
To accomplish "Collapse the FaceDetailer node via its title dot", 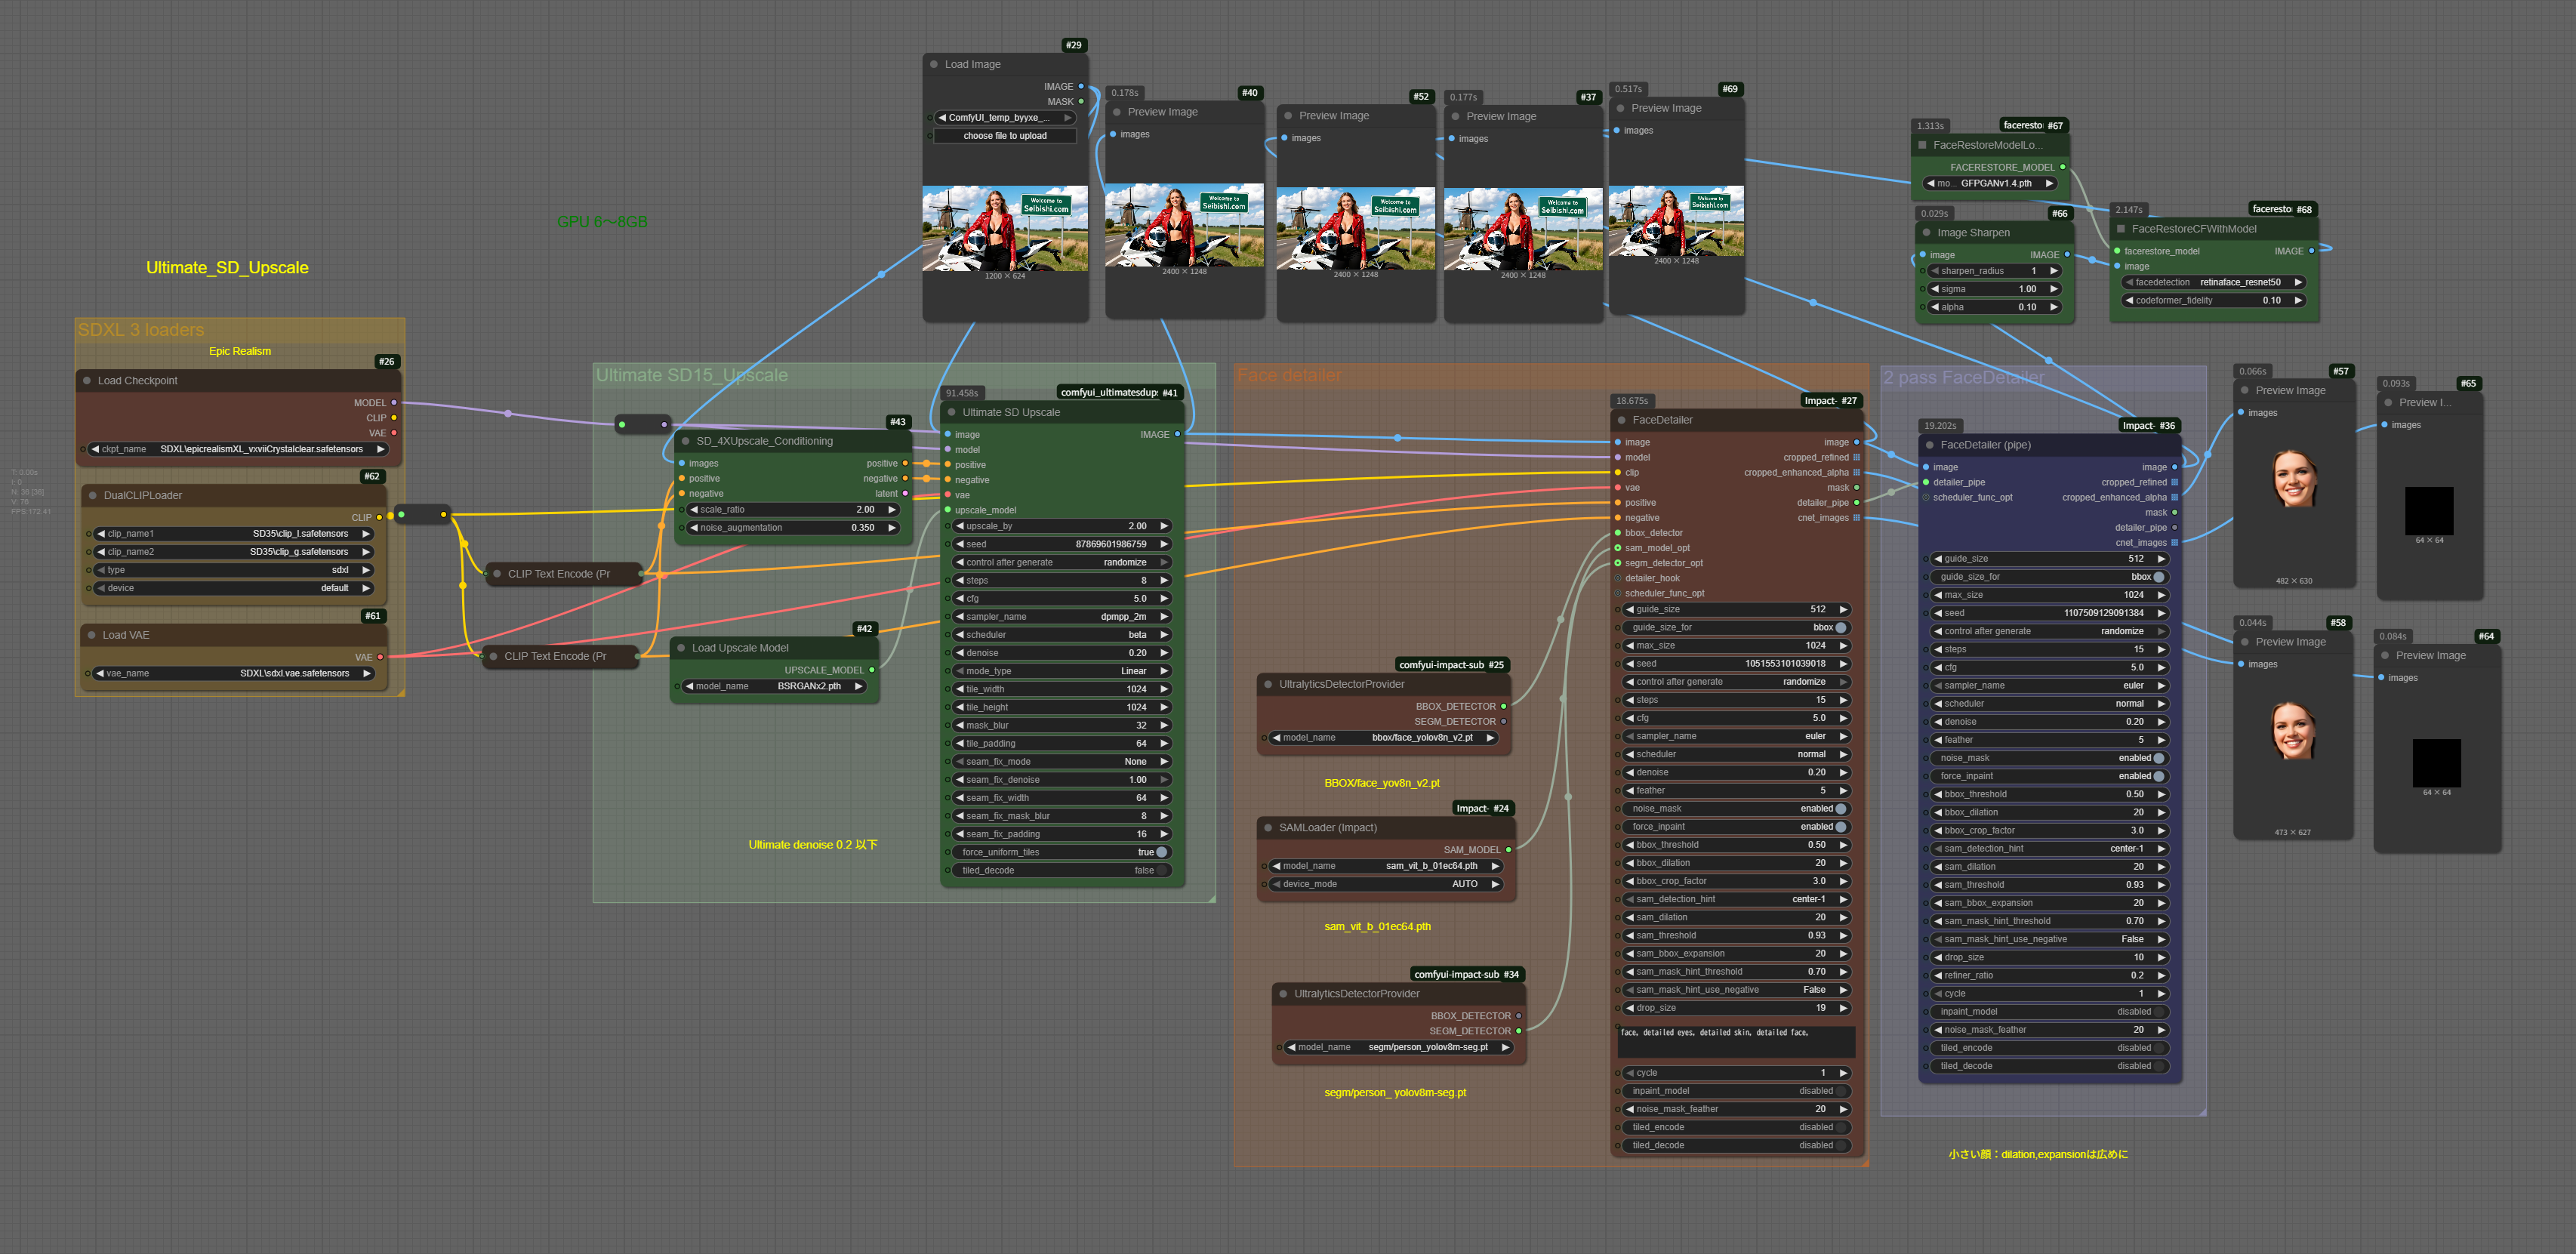I will click(x=1620, y=420).
